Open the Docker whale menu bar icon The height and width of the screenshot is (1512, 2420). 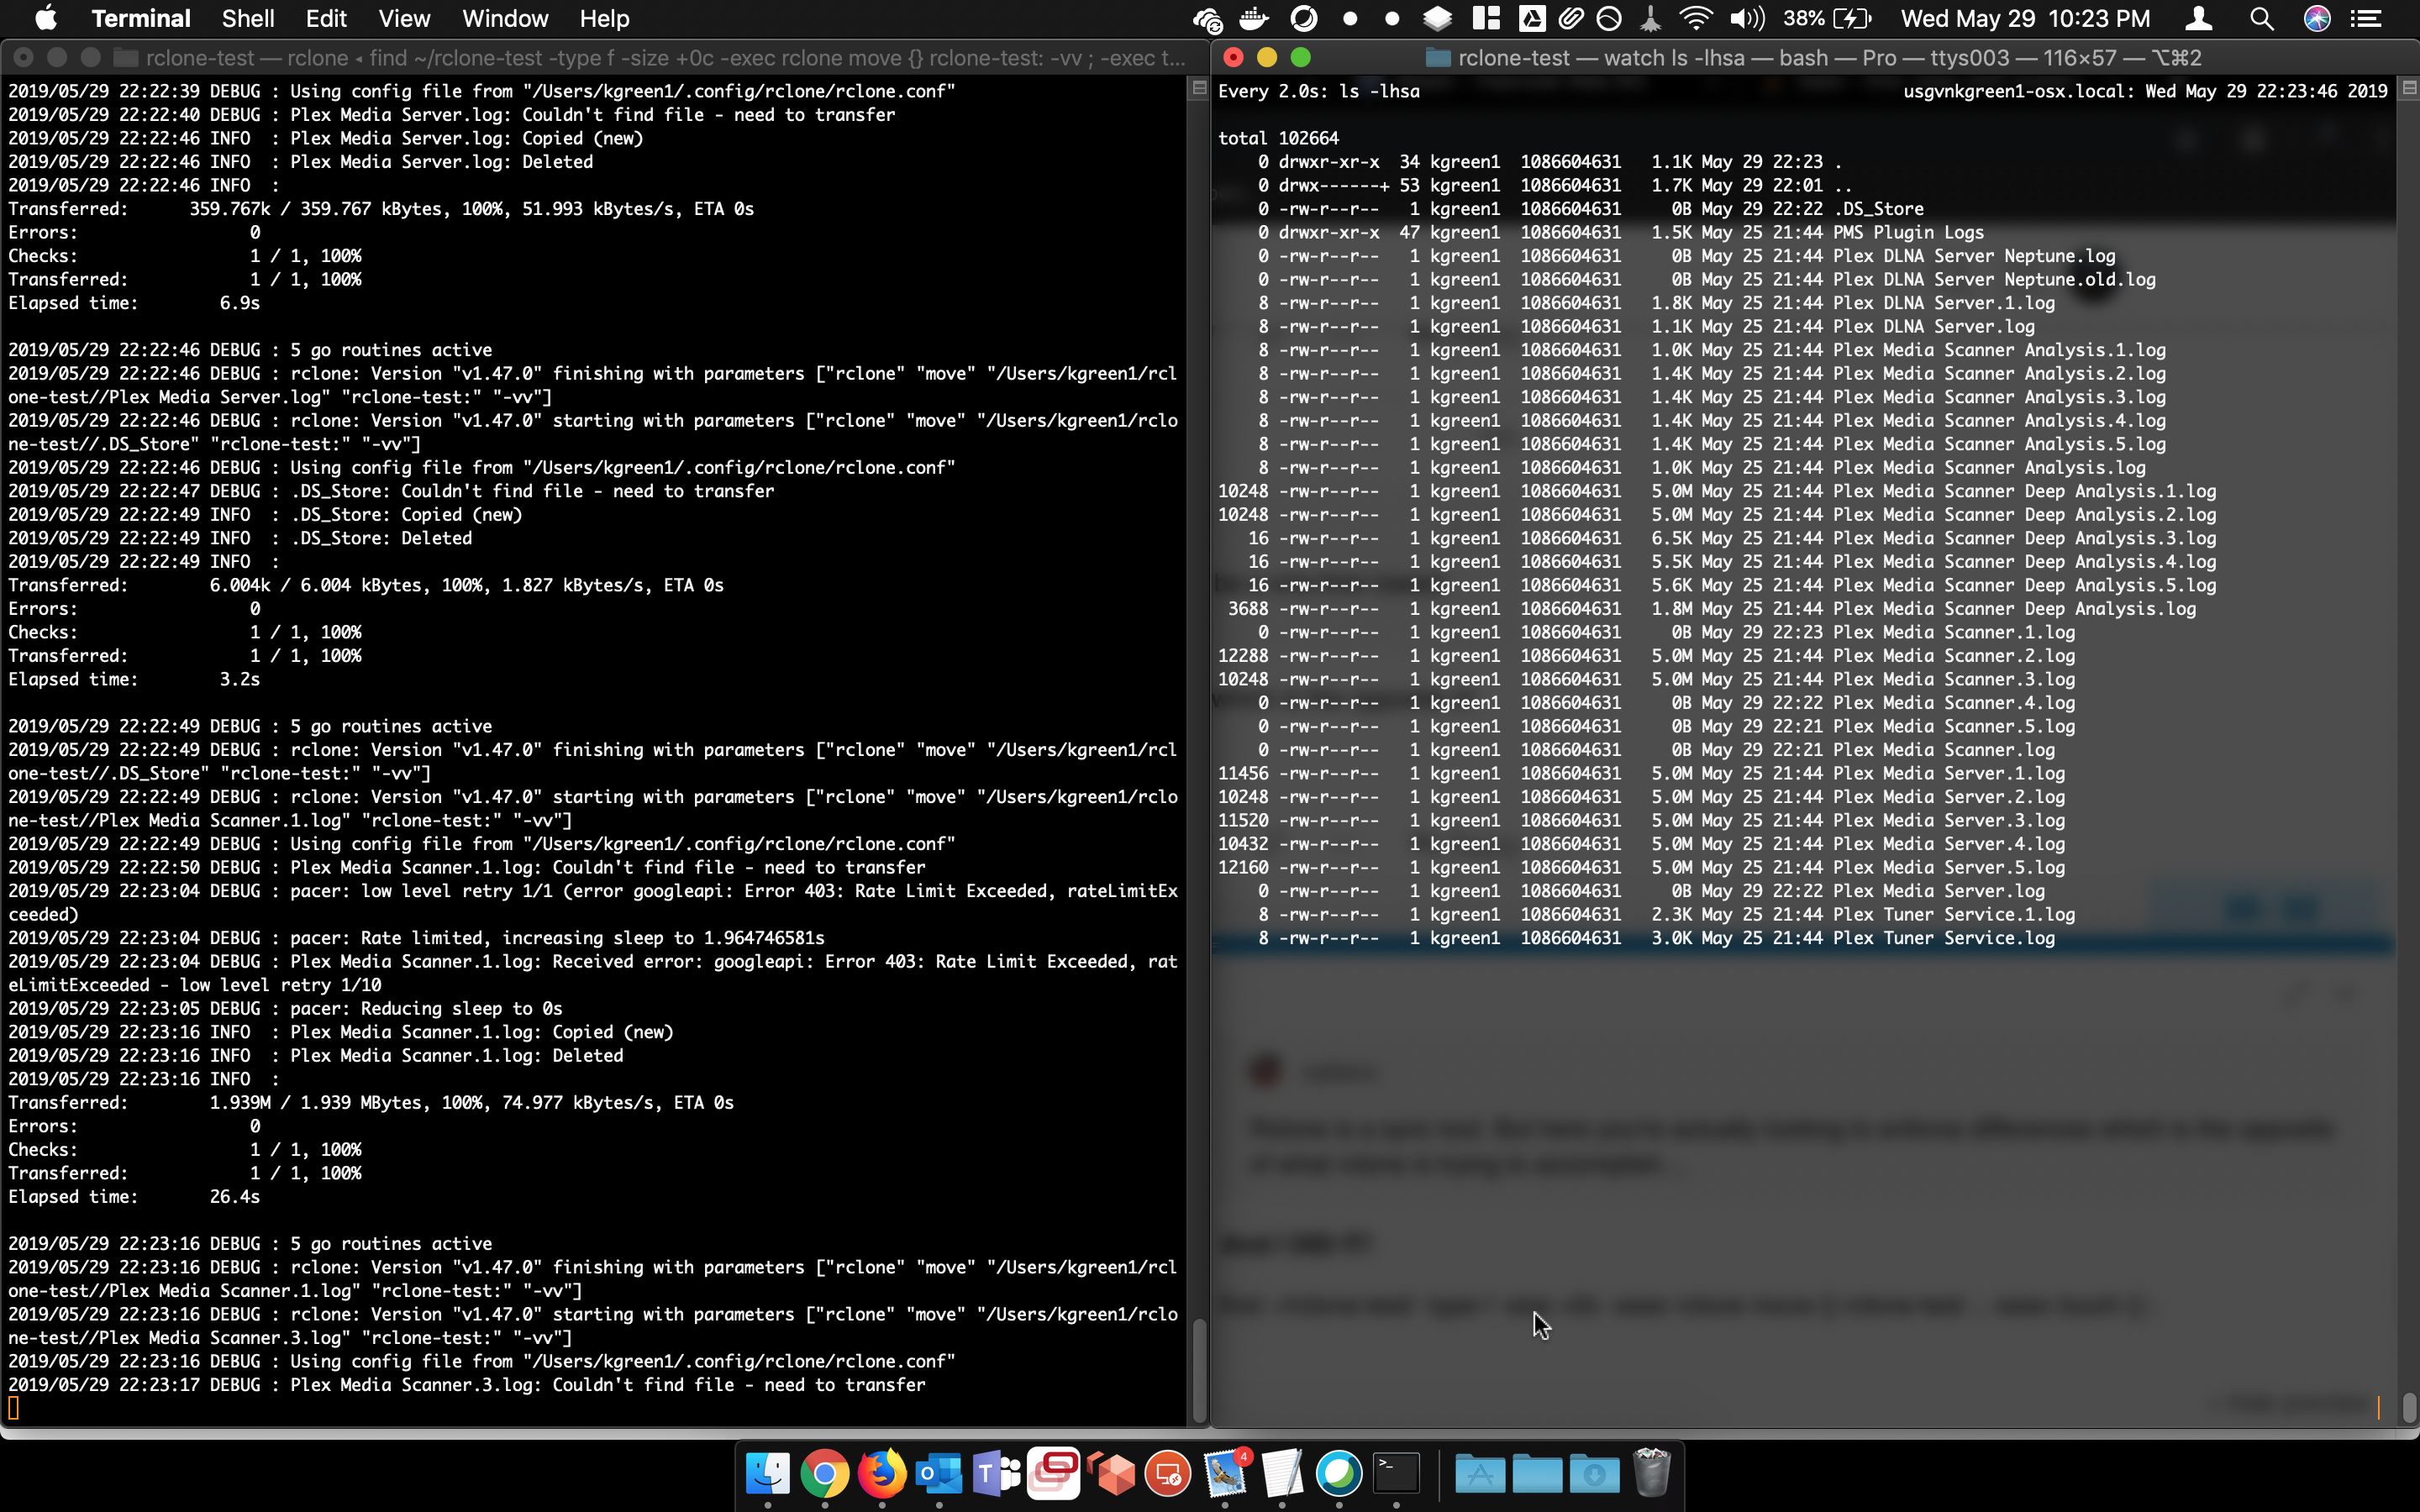[x=1254, y=18]
